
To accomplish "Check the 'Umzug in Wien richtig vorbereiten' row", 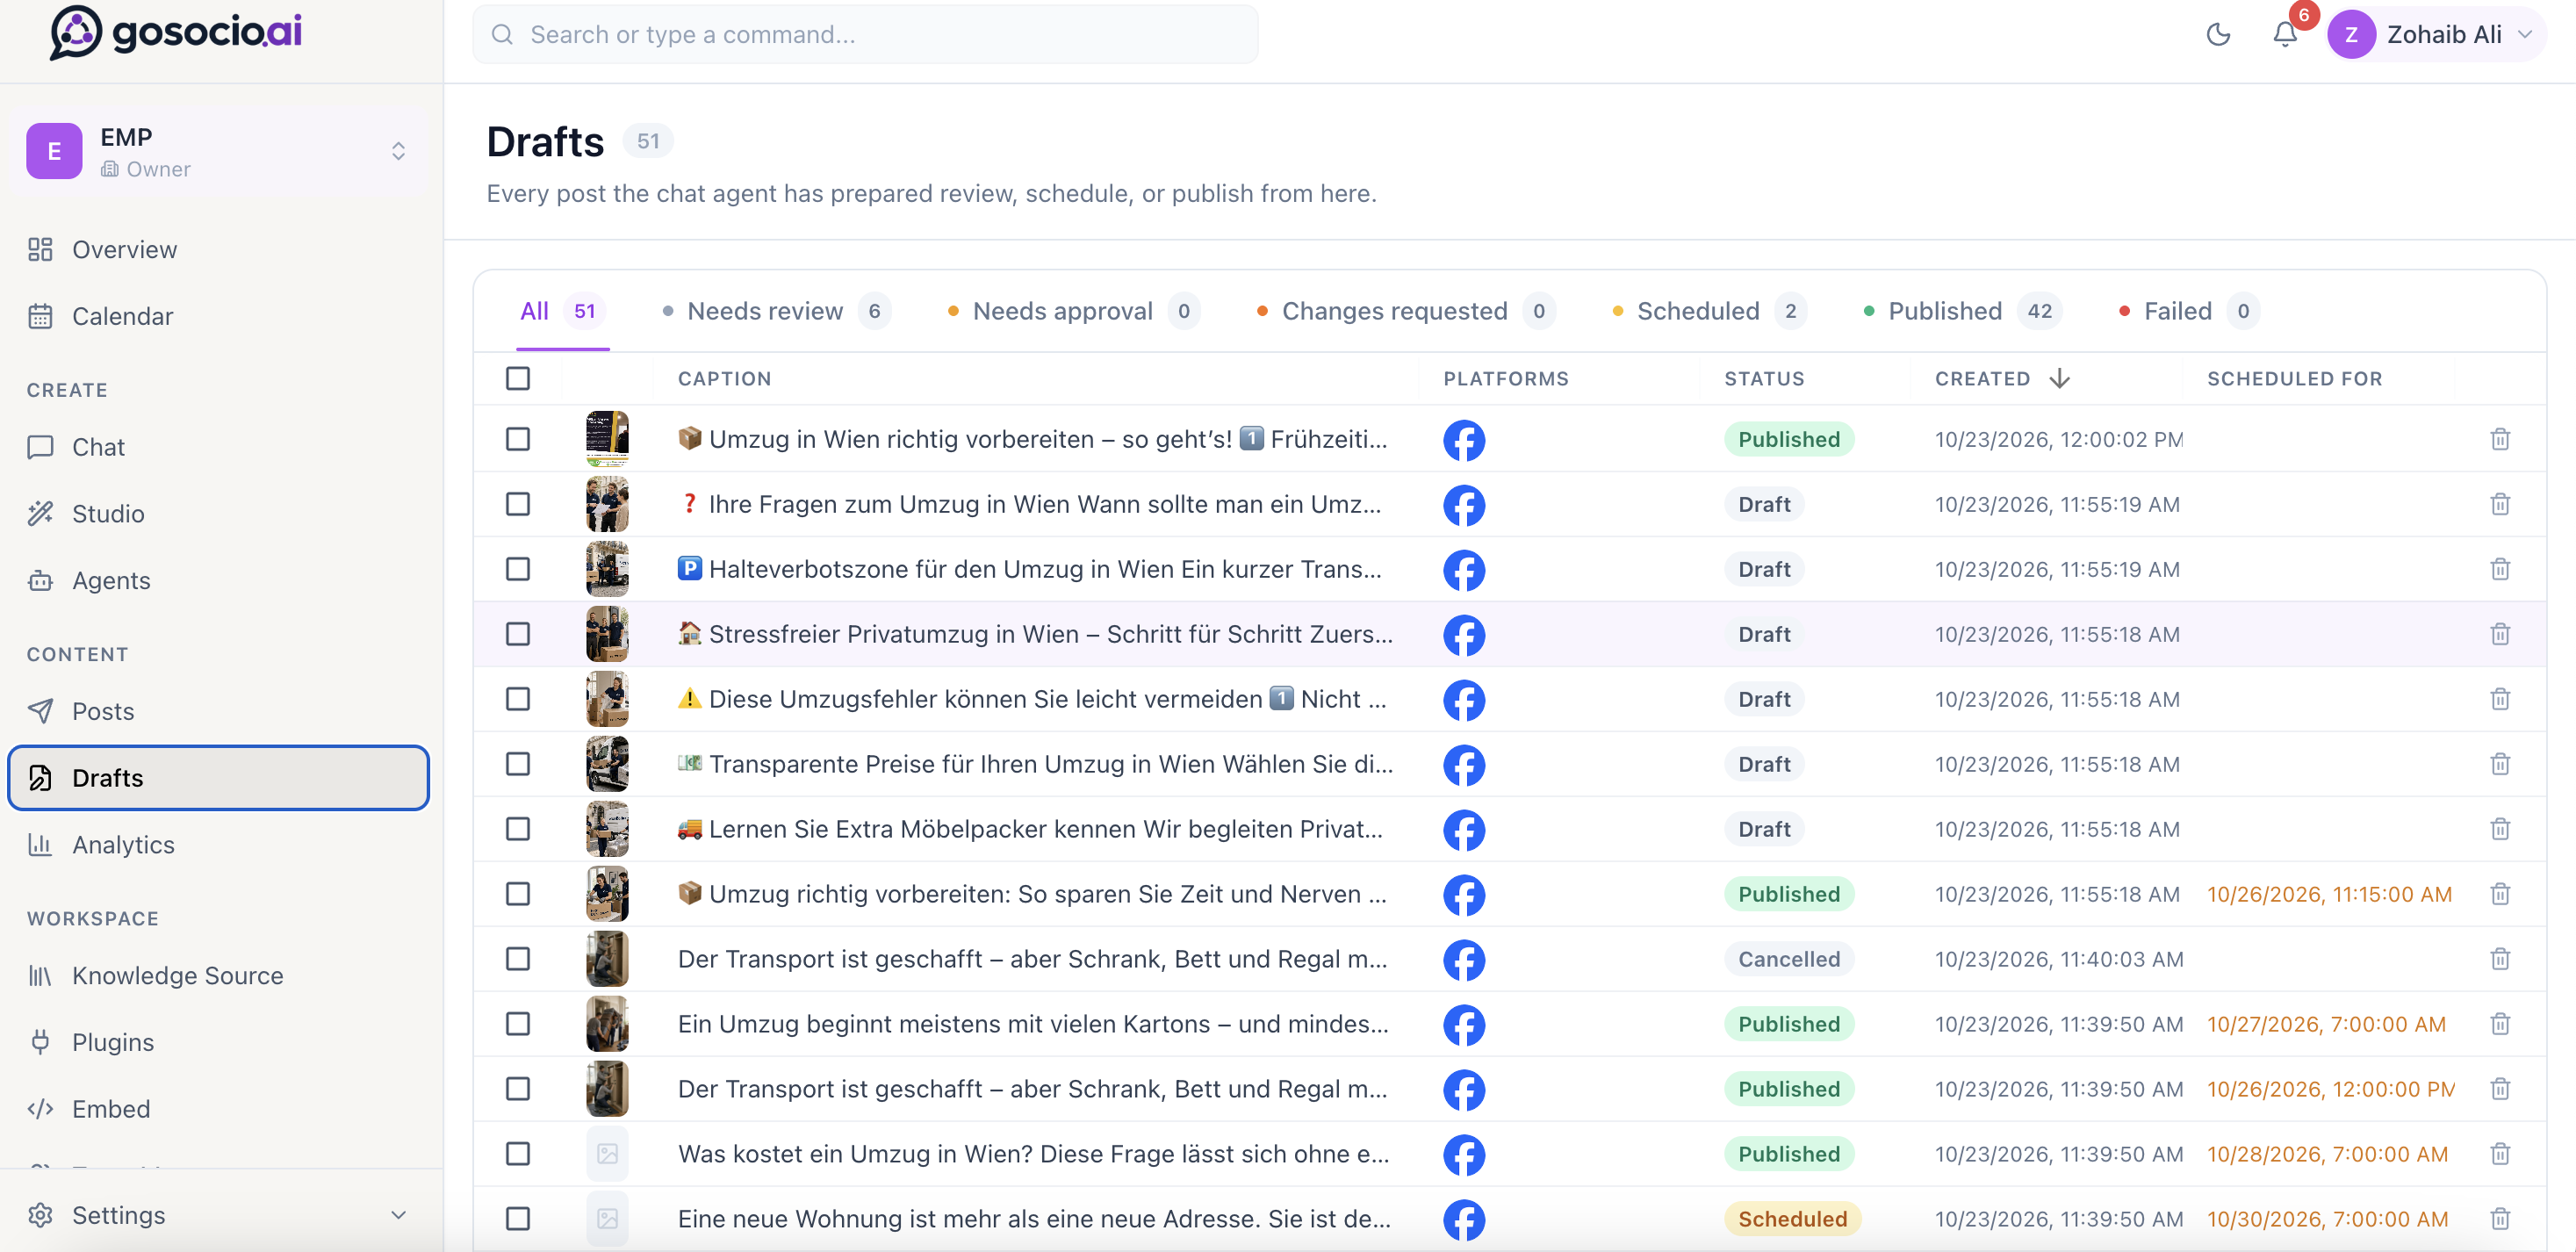I will point(518,439).
